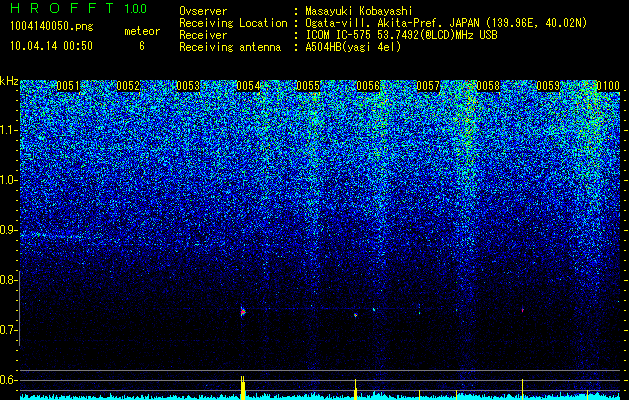
Task: Click time marker 0054
Action: point(248,86)
